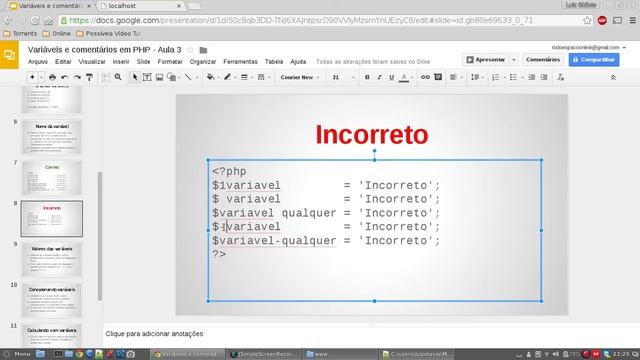Open the Arquivo menu

click(38, 62)
